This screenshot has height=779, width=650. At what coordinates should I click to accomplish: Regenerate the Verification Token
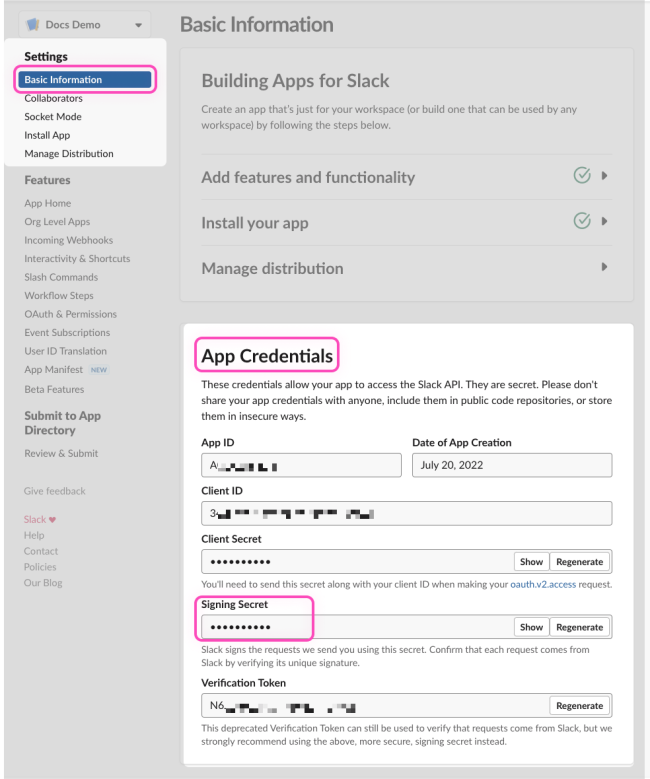pos(580,705)
